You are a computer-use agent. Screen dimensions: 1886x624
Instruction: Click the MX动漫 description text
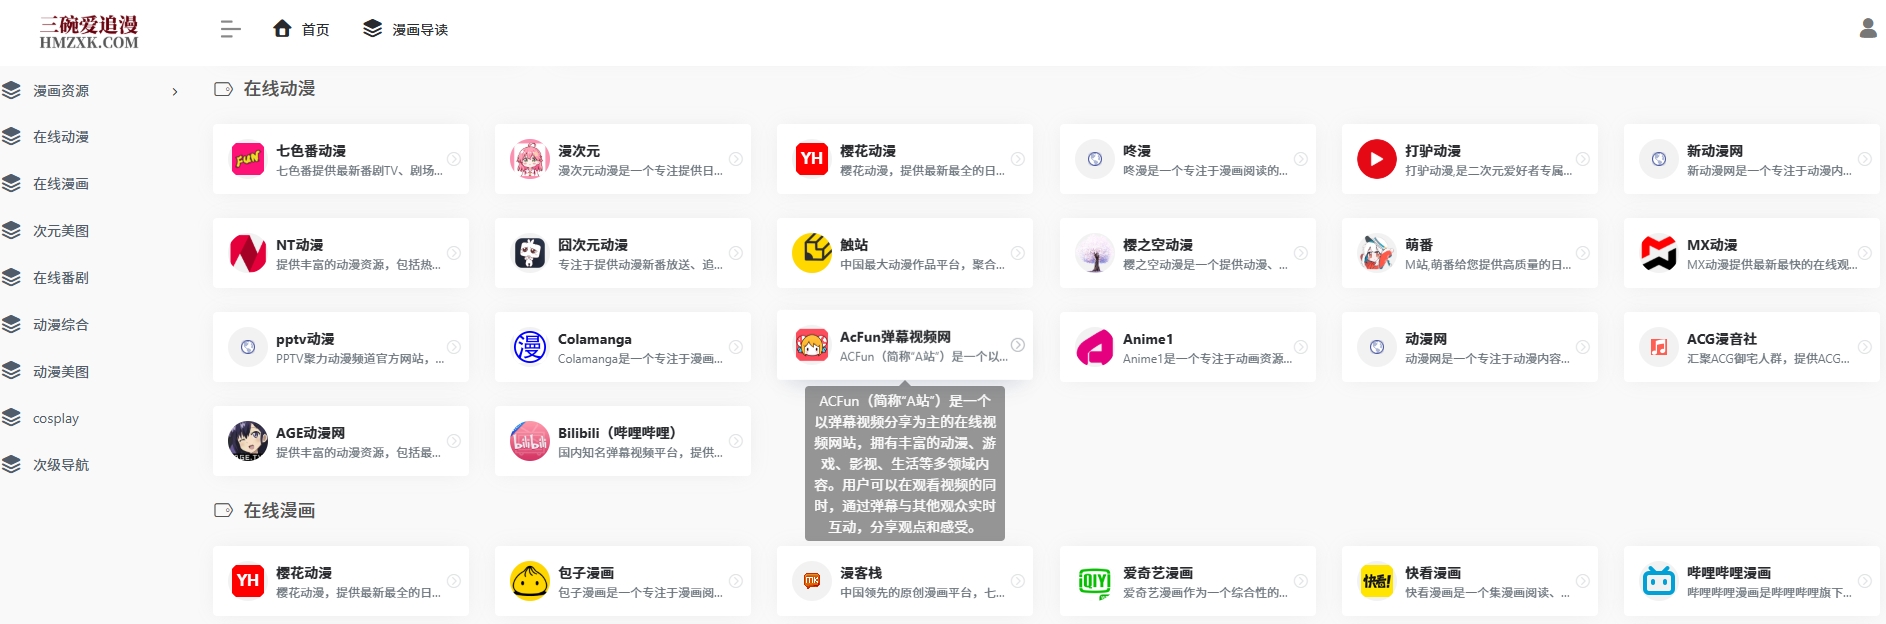coord(1772,265)
